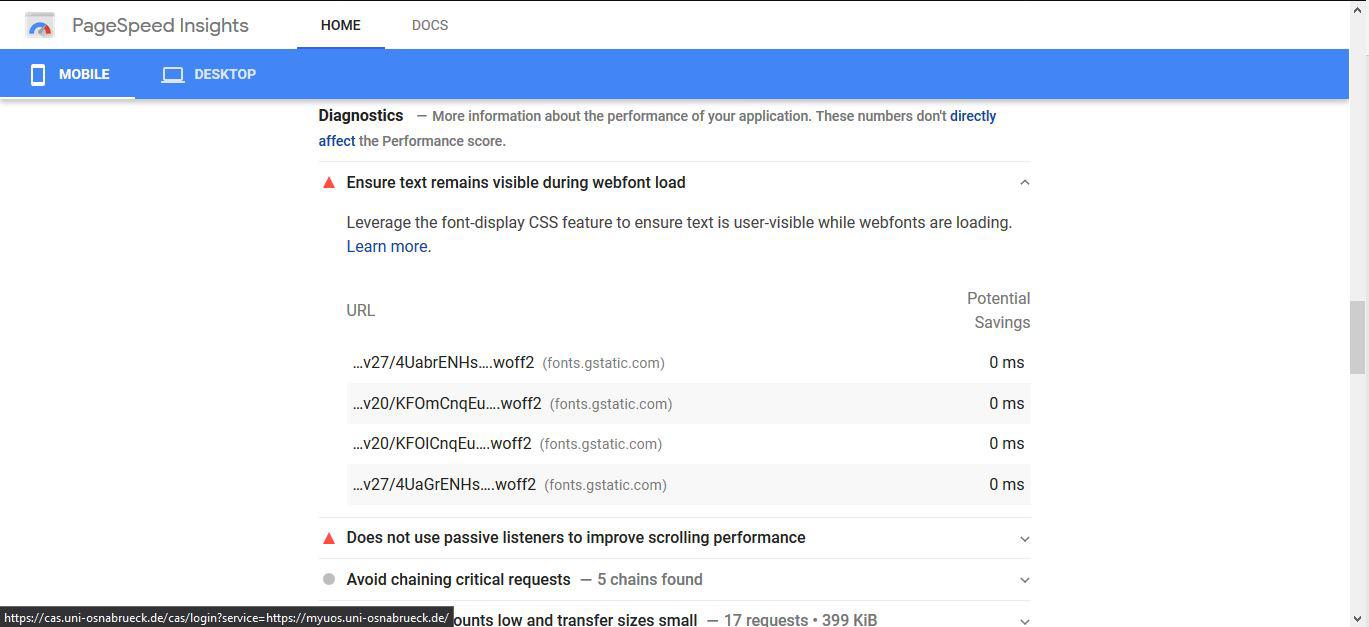Viewport: 1369px width, 627px height.
Task: Click the 'Diagnostics' heading
Action: 361,115
